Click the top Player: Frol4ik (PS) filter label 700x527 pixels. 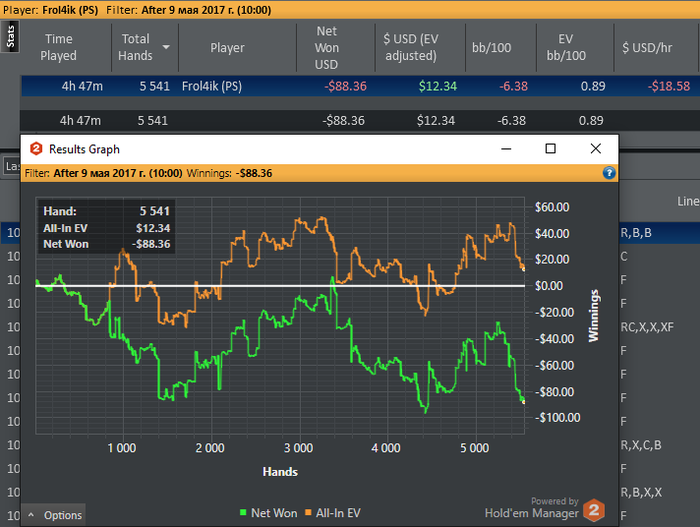tap(50, 10)
